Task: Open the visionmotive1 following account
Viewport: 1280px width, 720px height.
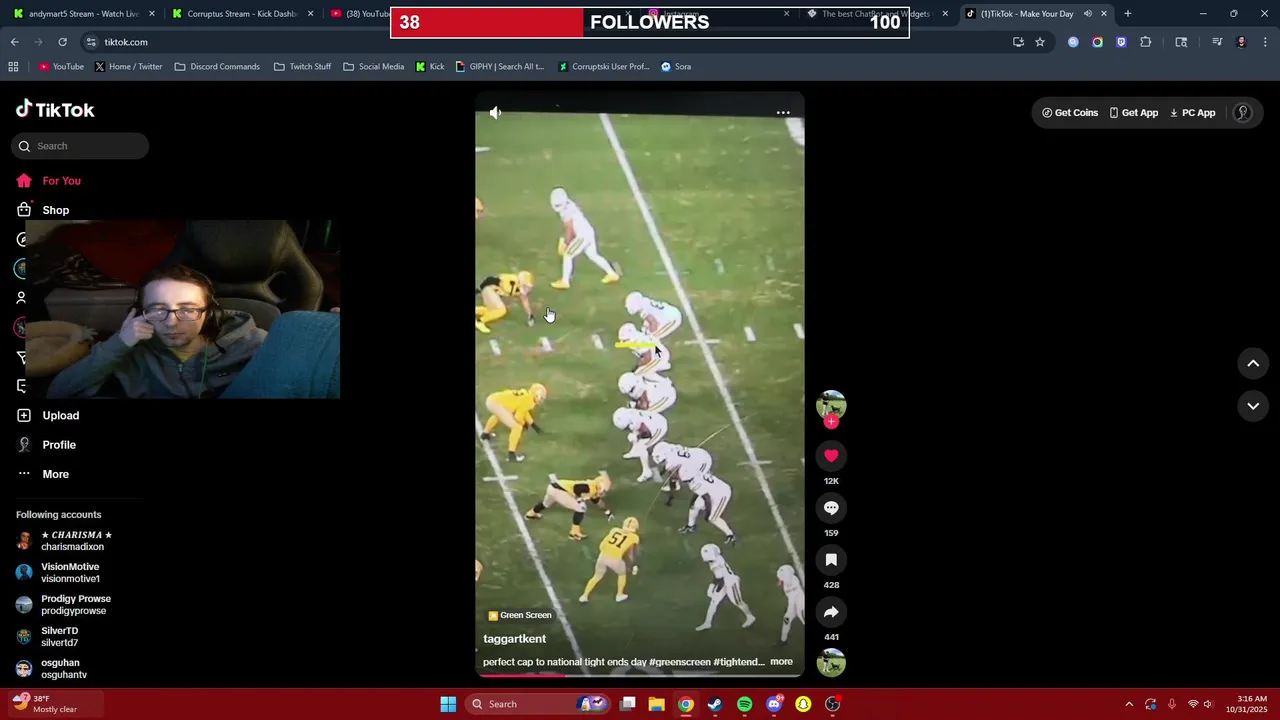Action: [60, 573]
